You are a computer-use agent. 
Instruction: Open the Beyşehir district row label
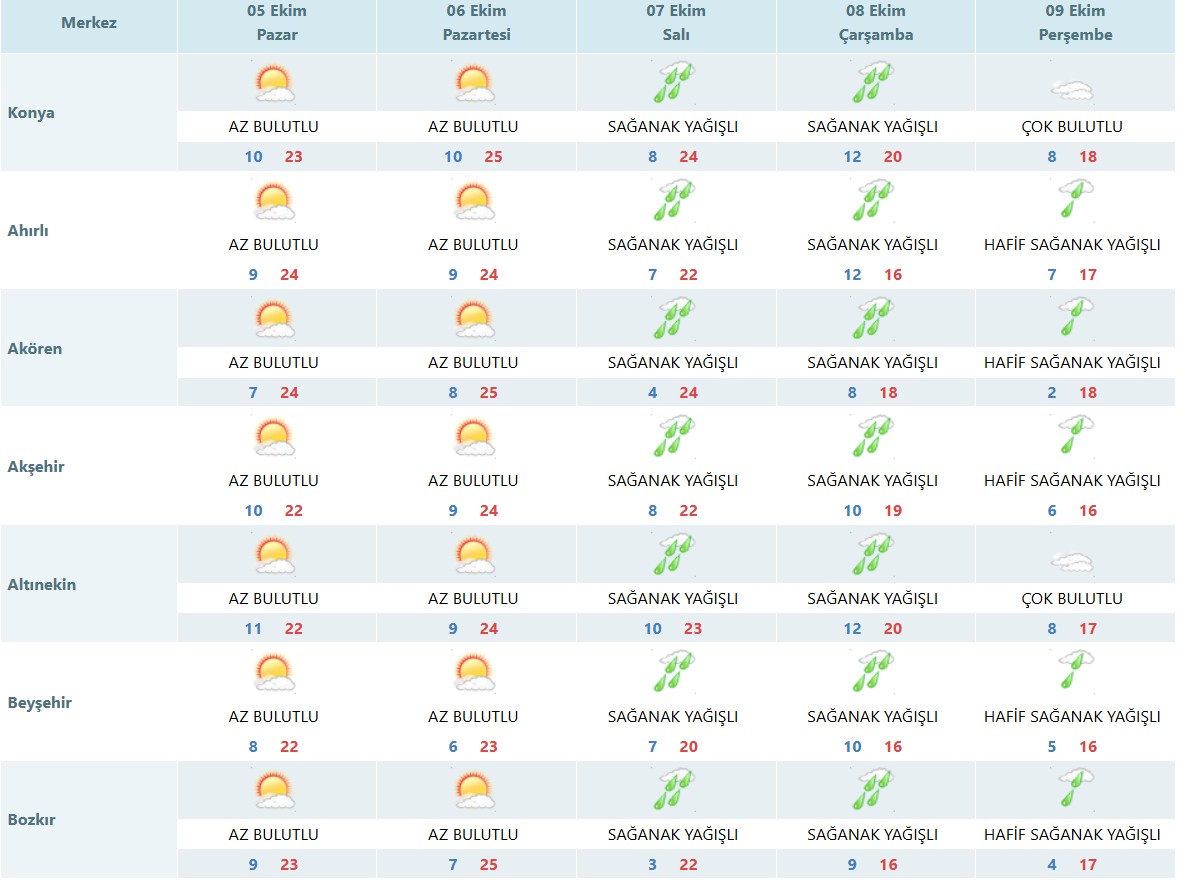coord(40,703)
